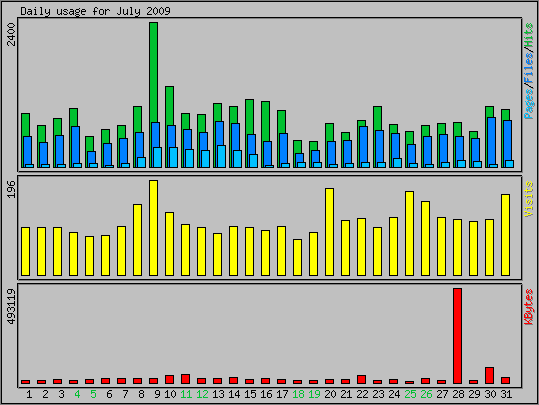
Task: Click the day 9 axis label
Action: click(157, 394)
